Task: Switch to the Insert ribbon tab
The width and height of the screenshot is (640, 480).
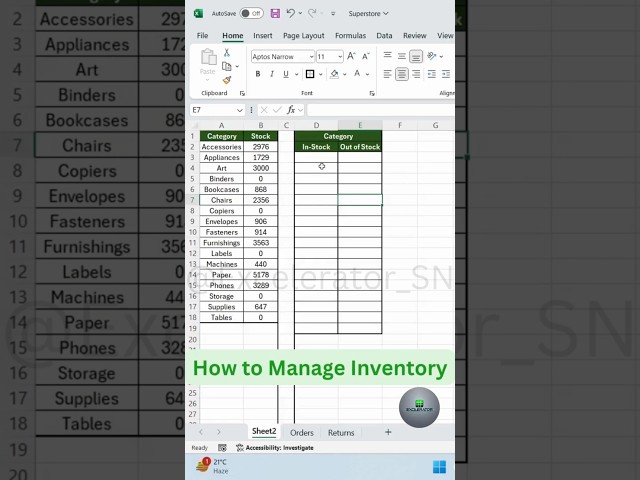Action: click(263, 36)
